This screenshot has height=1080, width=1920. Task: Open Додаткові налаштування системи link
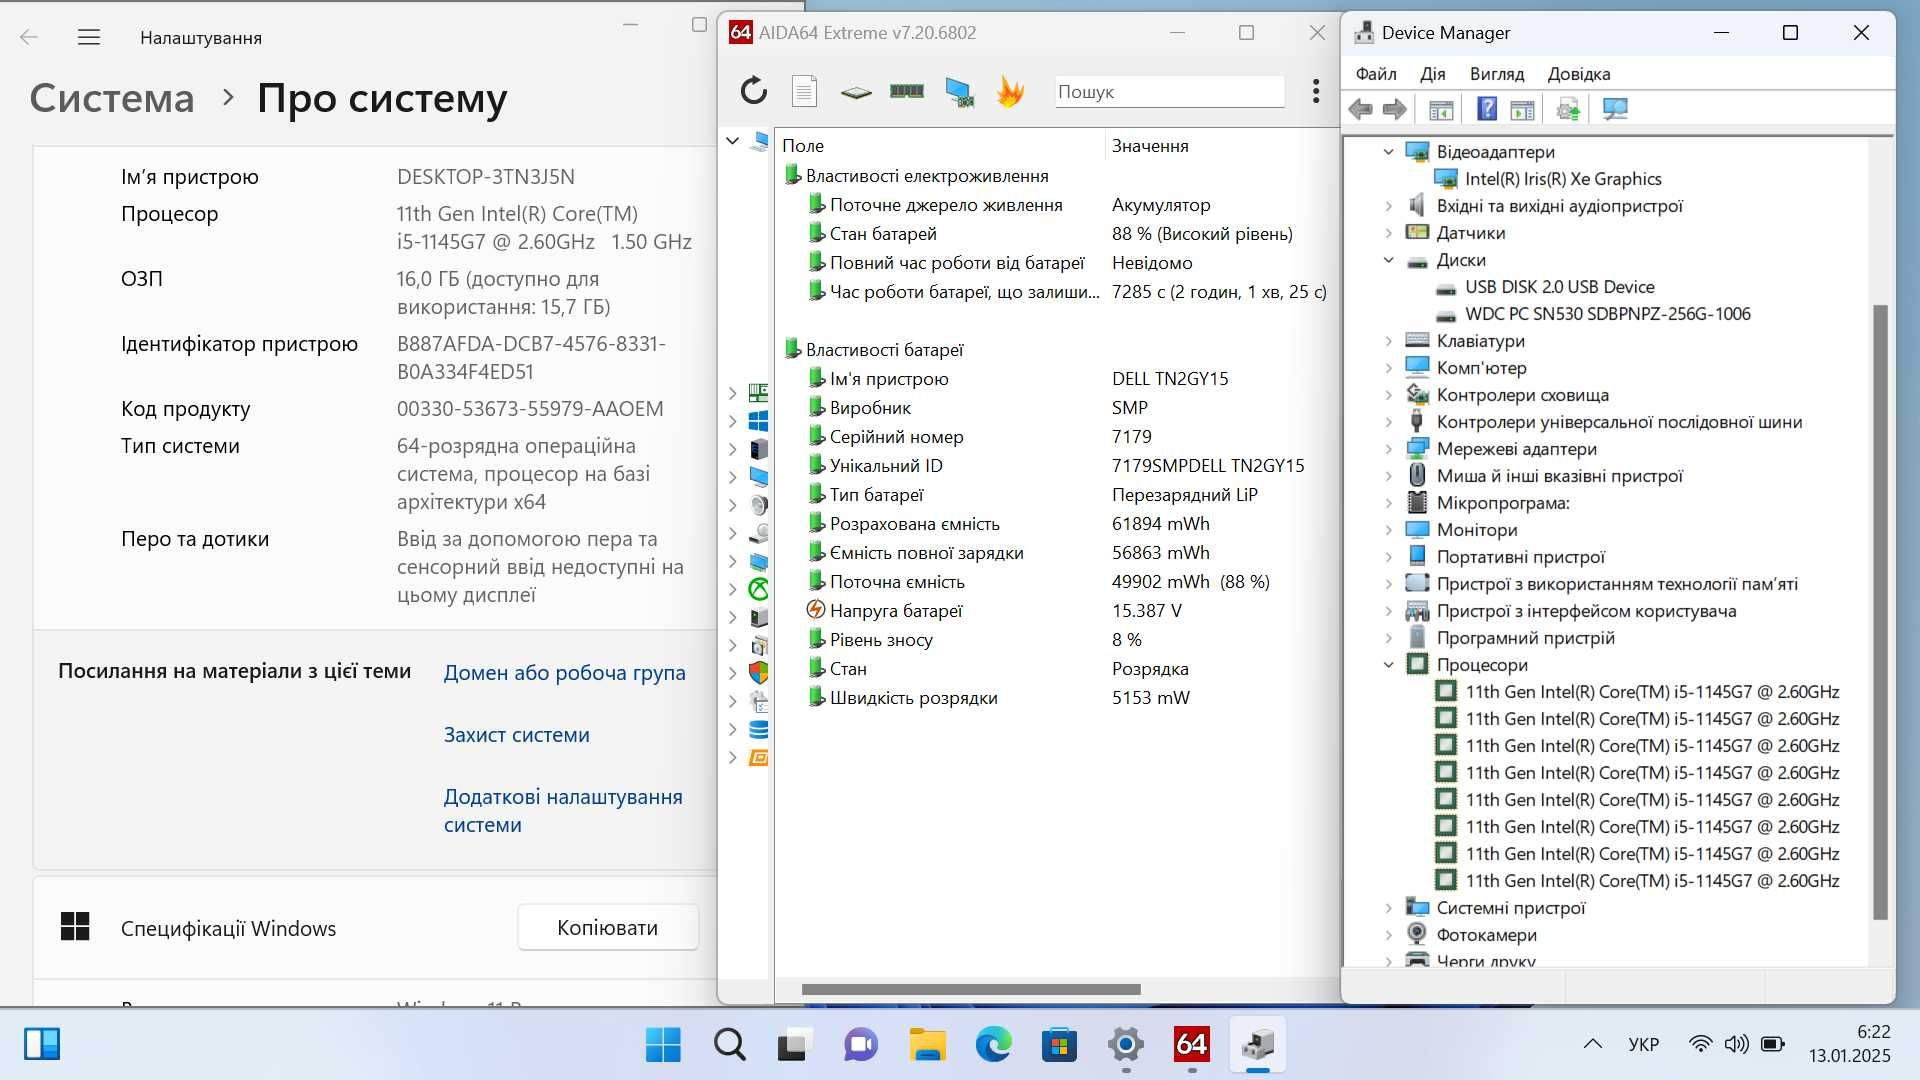tap(563, 811)
